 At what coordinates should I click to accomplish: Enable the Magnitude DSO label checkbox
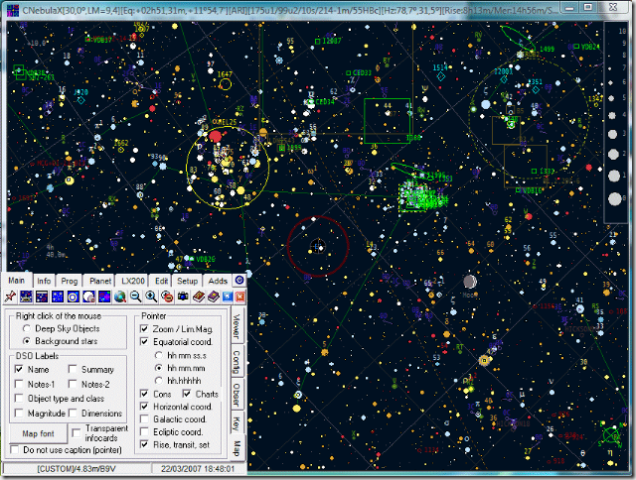(x=21, y=412)
